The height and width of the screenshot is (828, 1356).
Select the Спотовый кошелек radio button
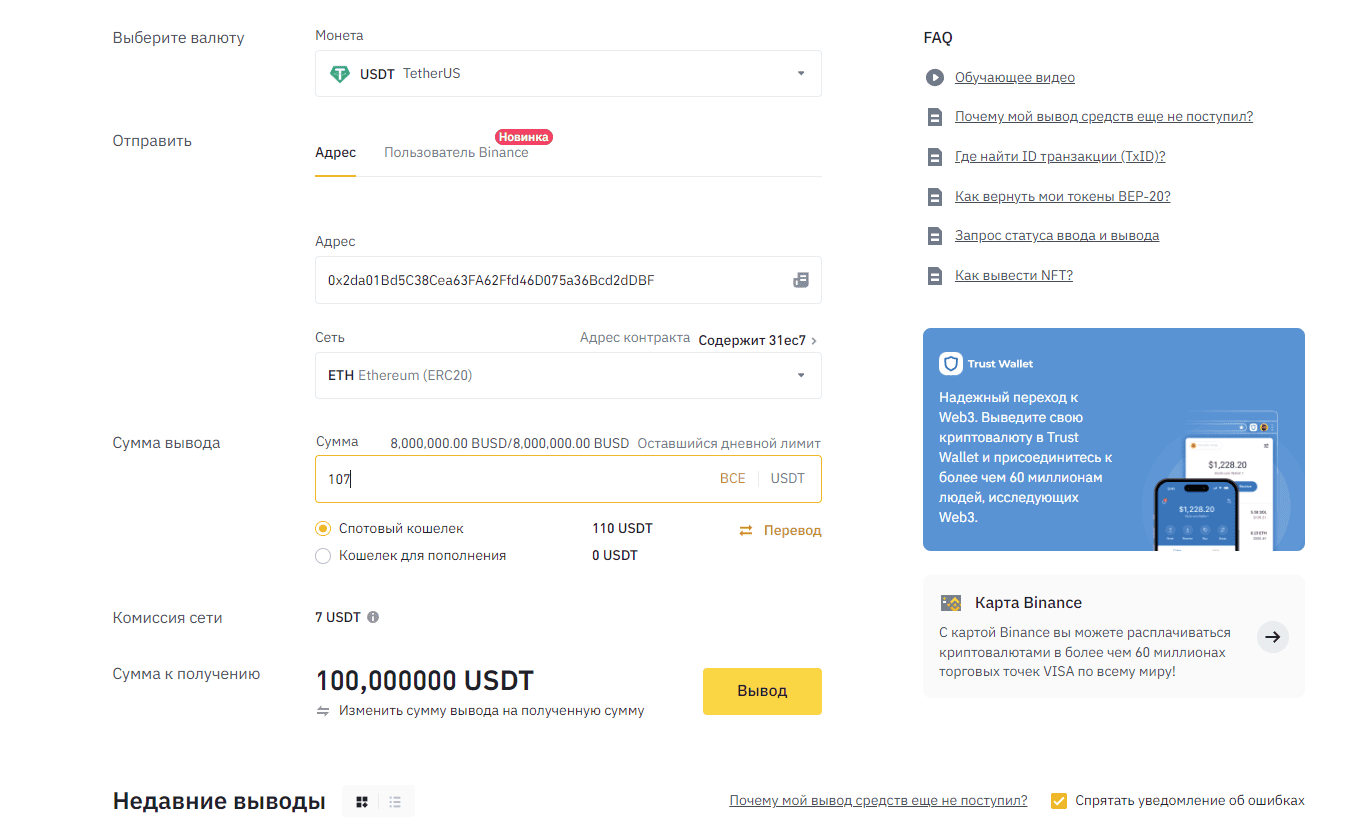click(323, 528)
